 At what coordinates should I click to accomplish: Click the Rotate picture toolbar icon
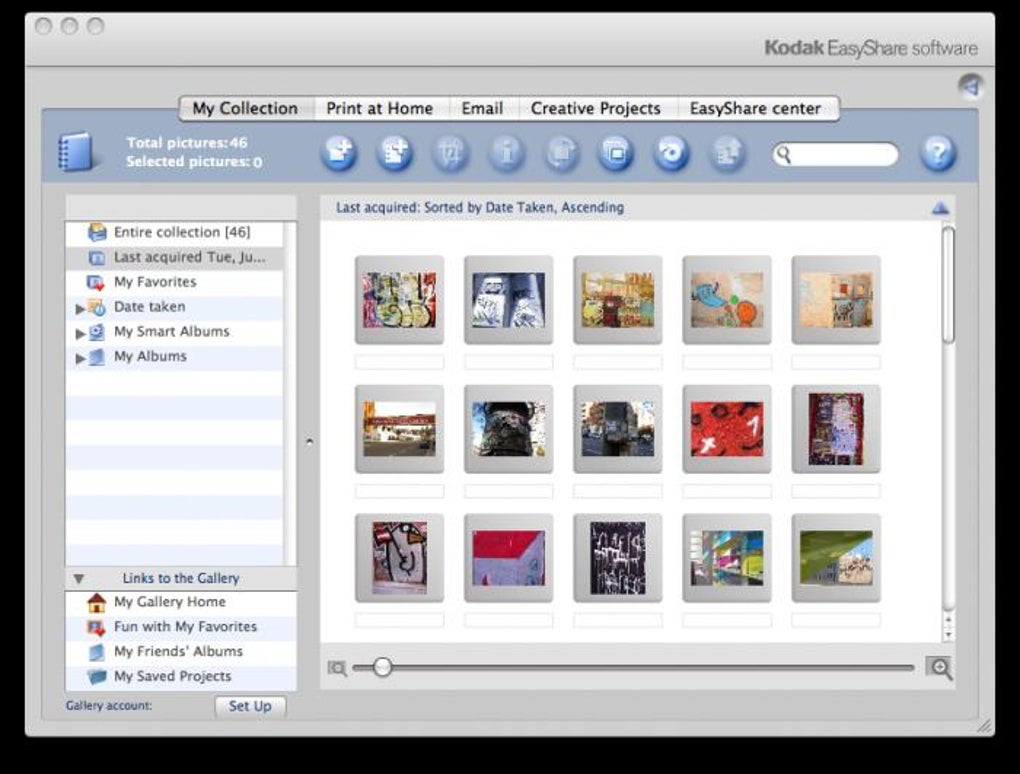coord(561,153)
